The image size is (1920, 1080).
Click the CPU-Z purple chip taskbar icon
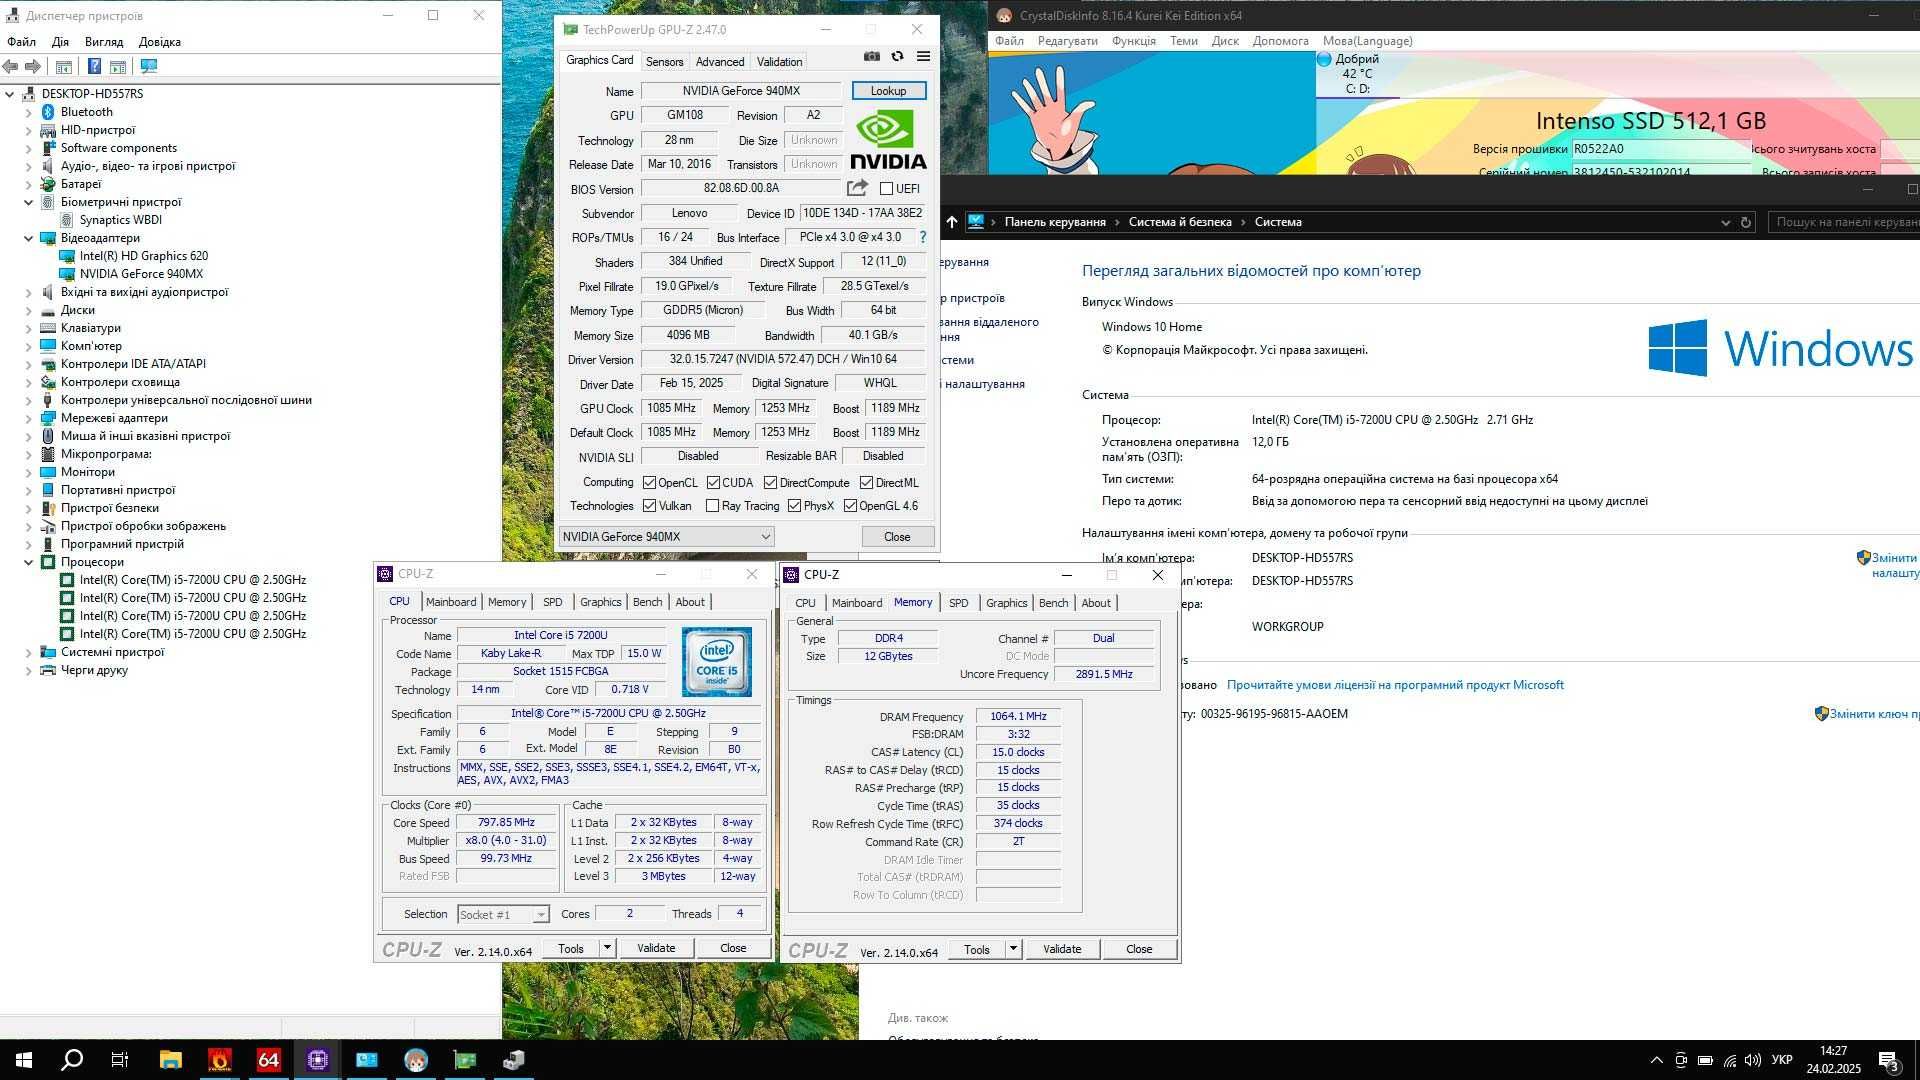(x=318, y=1060)
